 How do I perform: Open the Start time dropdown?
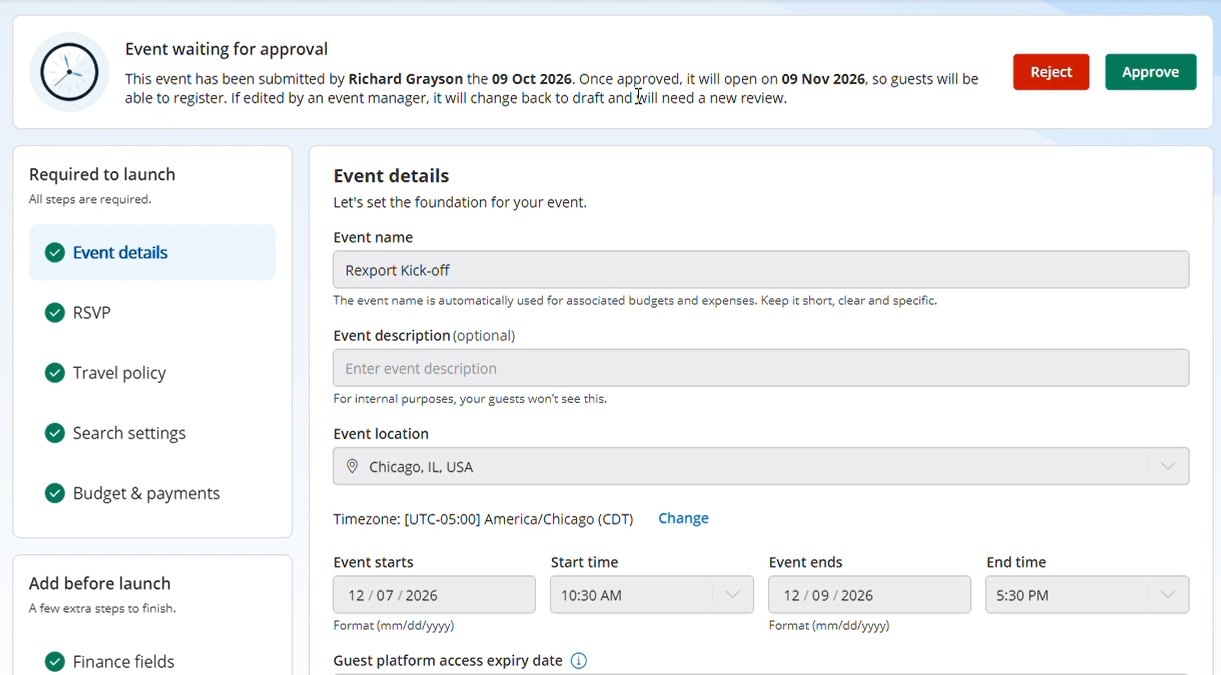tap(651, 595)
